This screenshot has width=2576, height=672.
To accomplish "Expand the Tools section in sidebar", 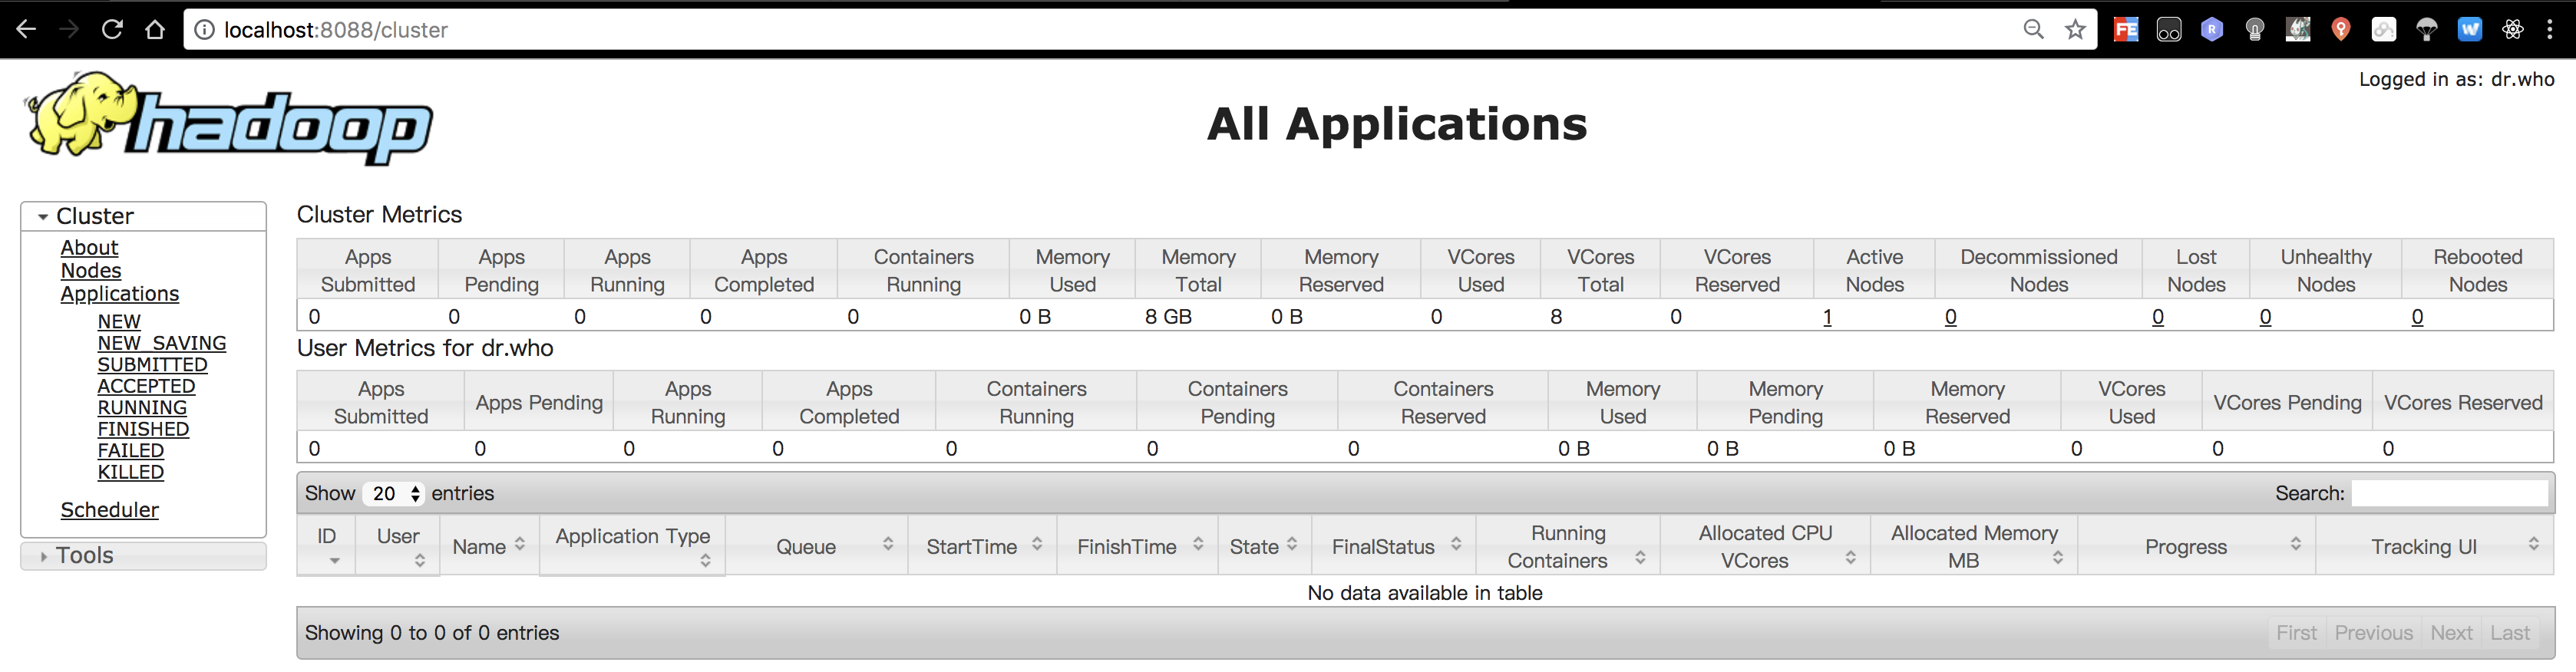I will [44, 556].
